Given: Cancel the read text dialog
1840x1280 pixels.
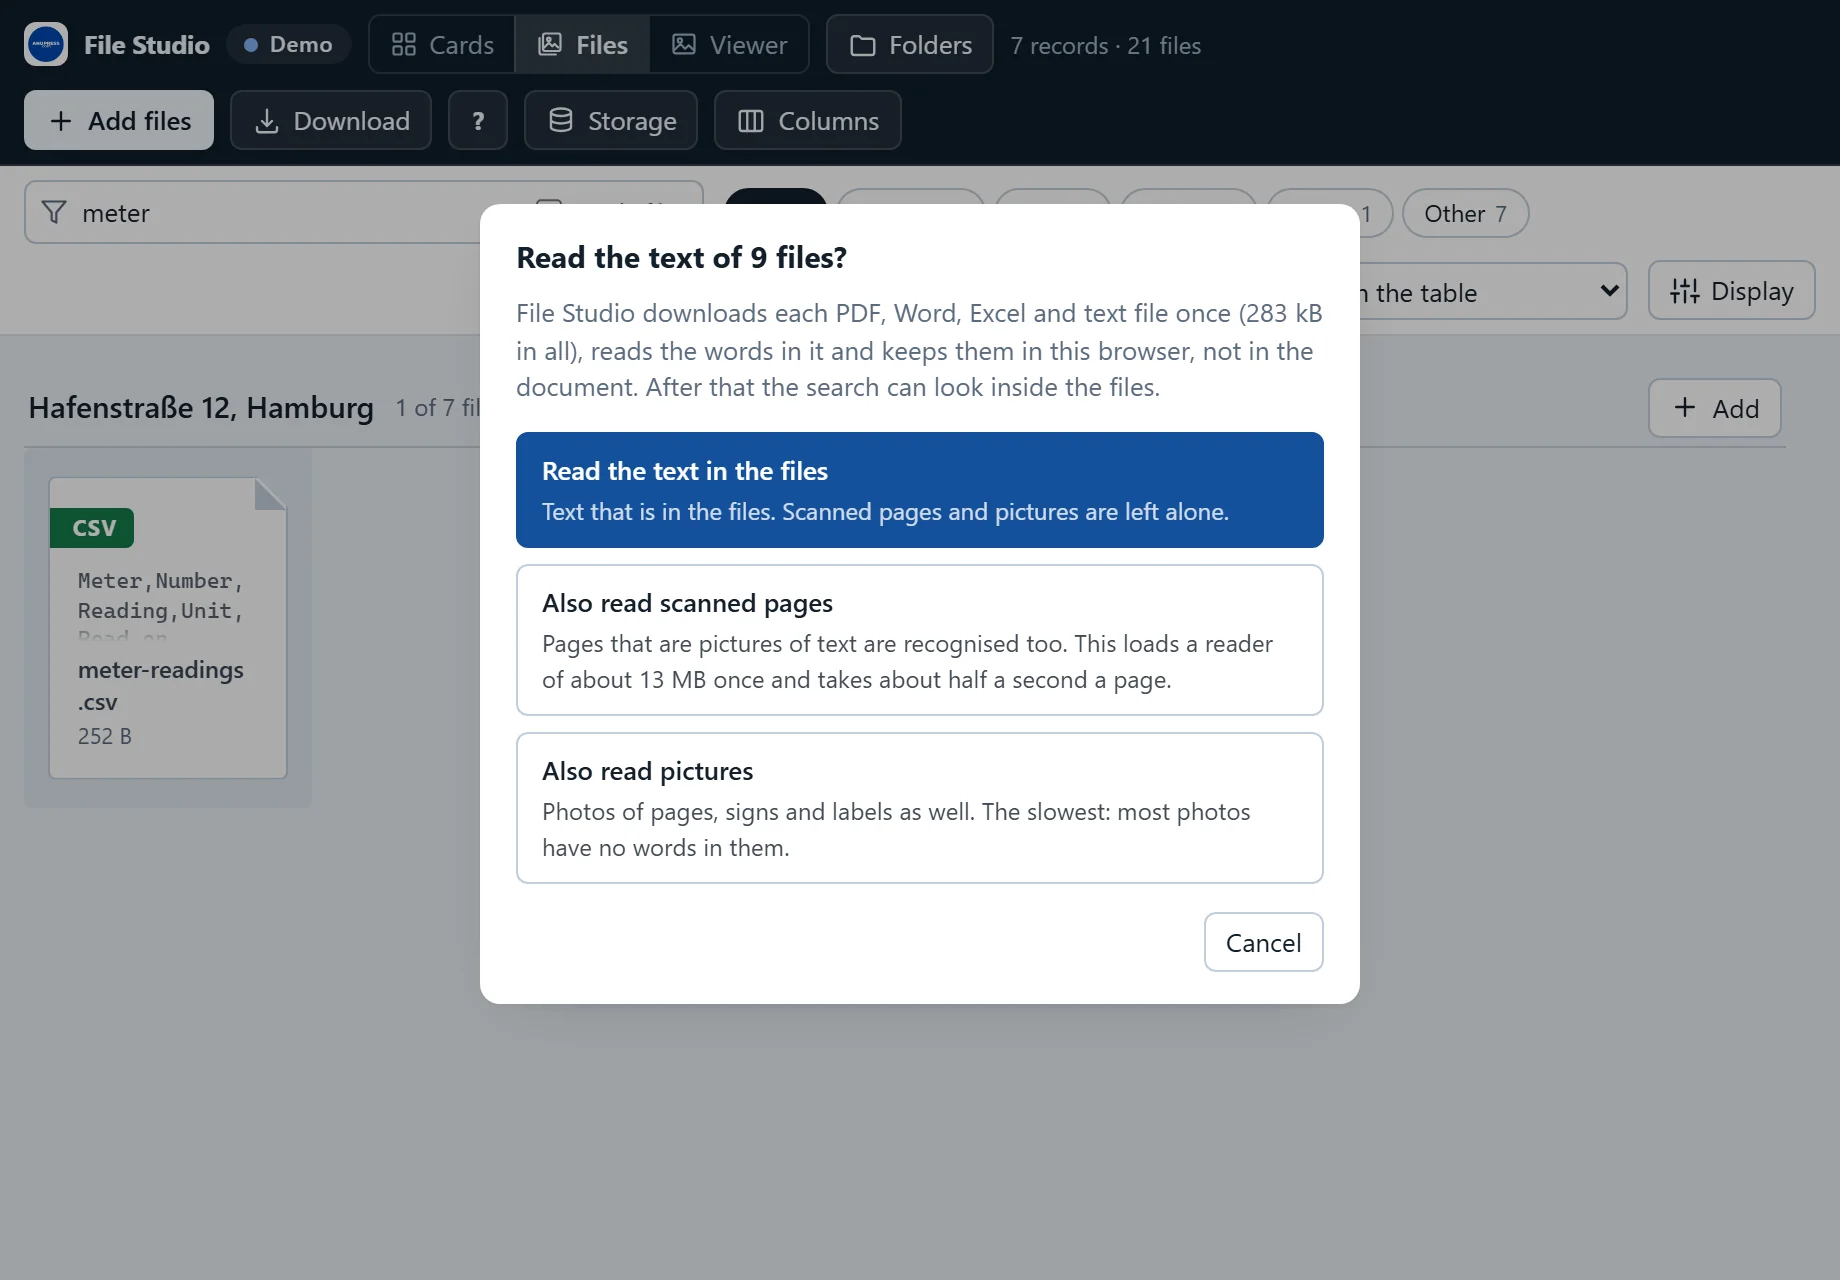Looking at the screenshot, I should click(1264, 942).
